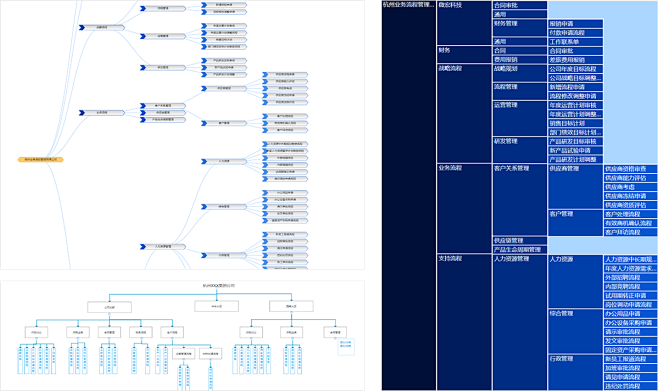Select the middle second-level org chart box
Screen dimensions: 658x391
(217, 306)
